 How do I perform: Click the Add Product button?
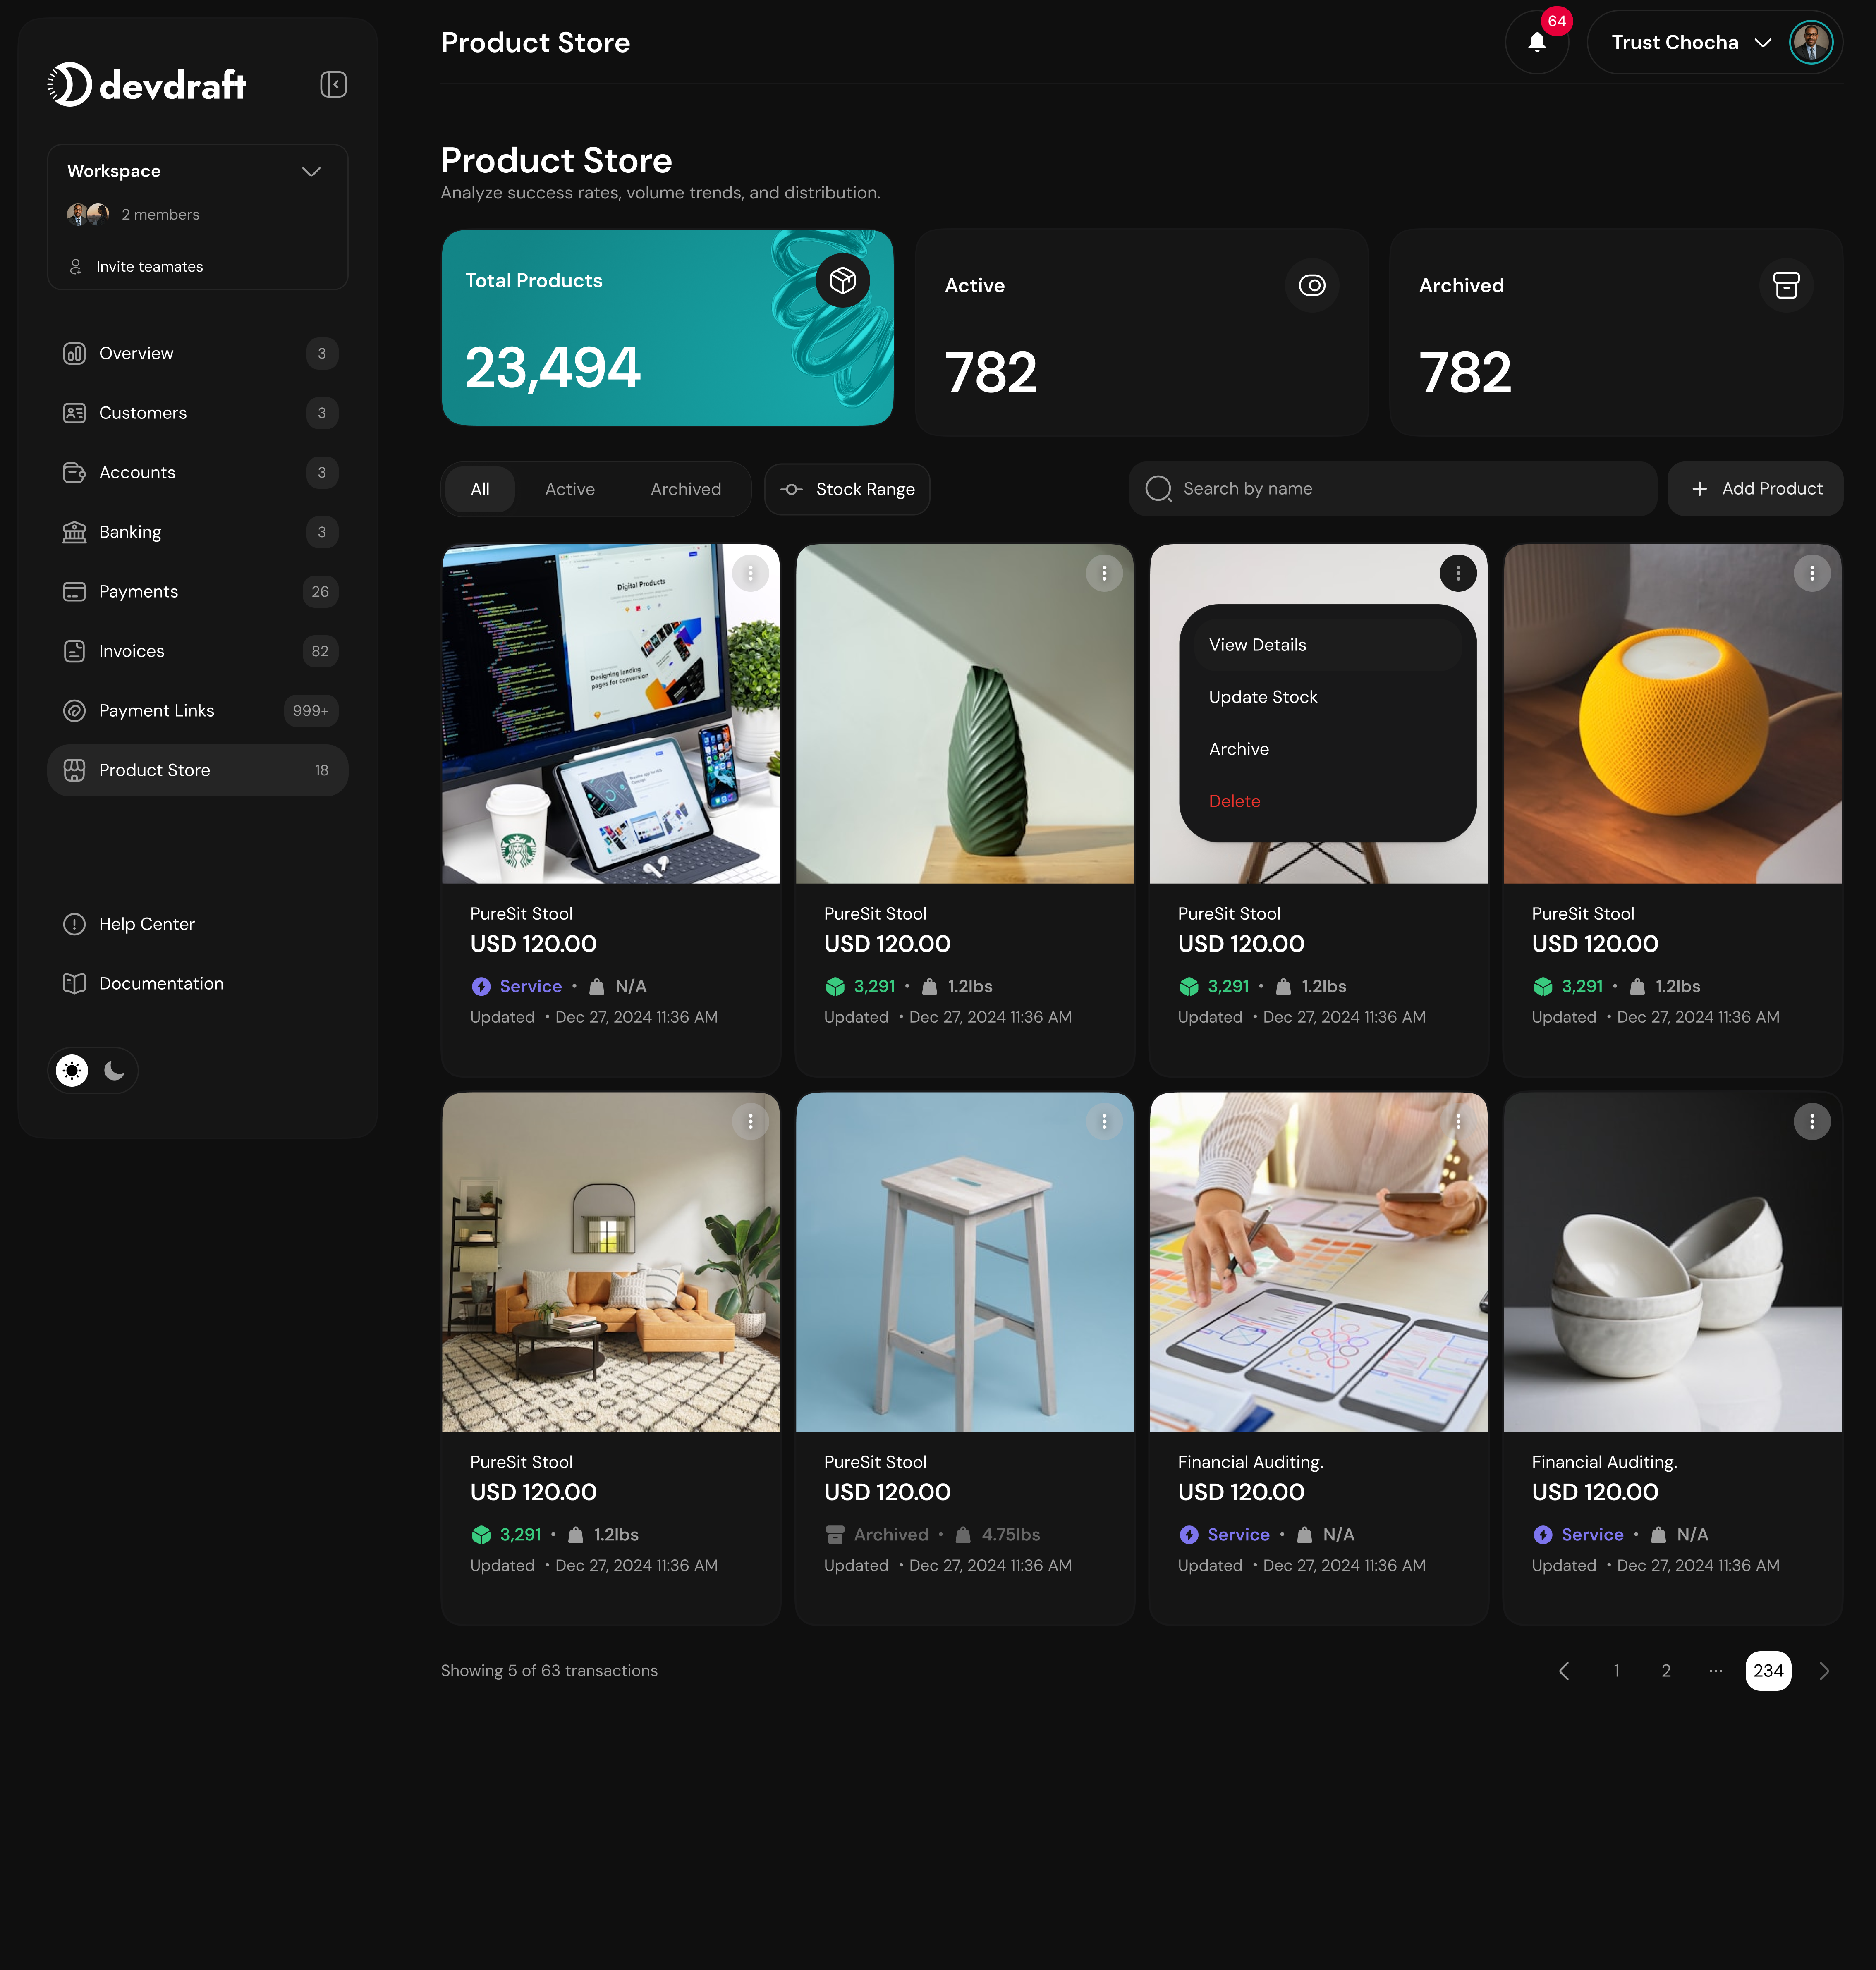click(1755, 489)
